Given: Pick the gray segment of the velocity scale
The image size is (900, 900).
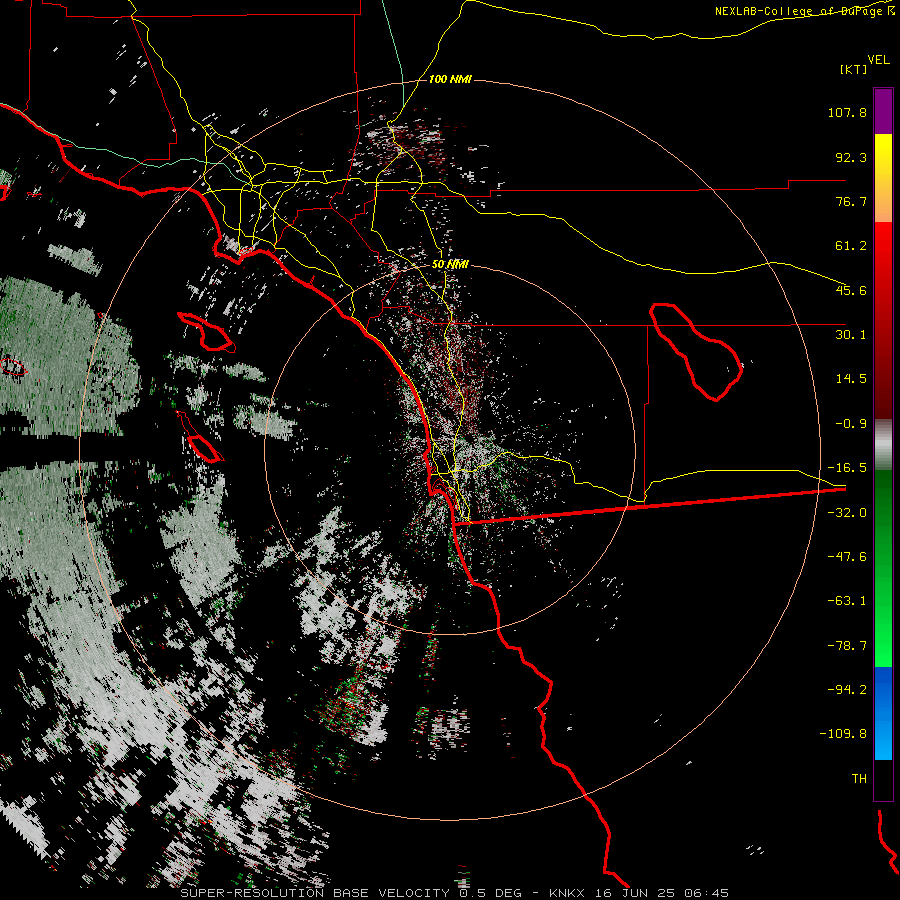Looking at the screenshot, I should click(883, 445).
